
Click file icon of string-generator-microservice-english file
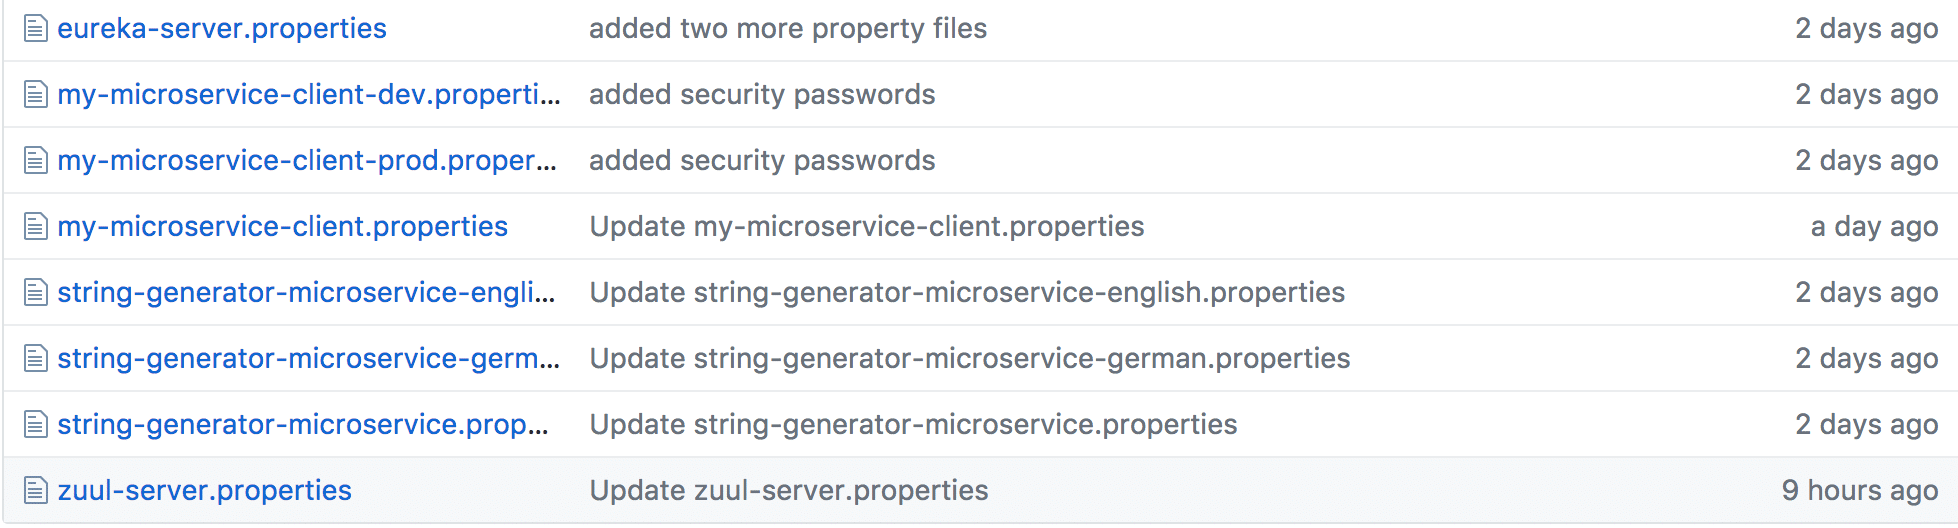point(36,293)
